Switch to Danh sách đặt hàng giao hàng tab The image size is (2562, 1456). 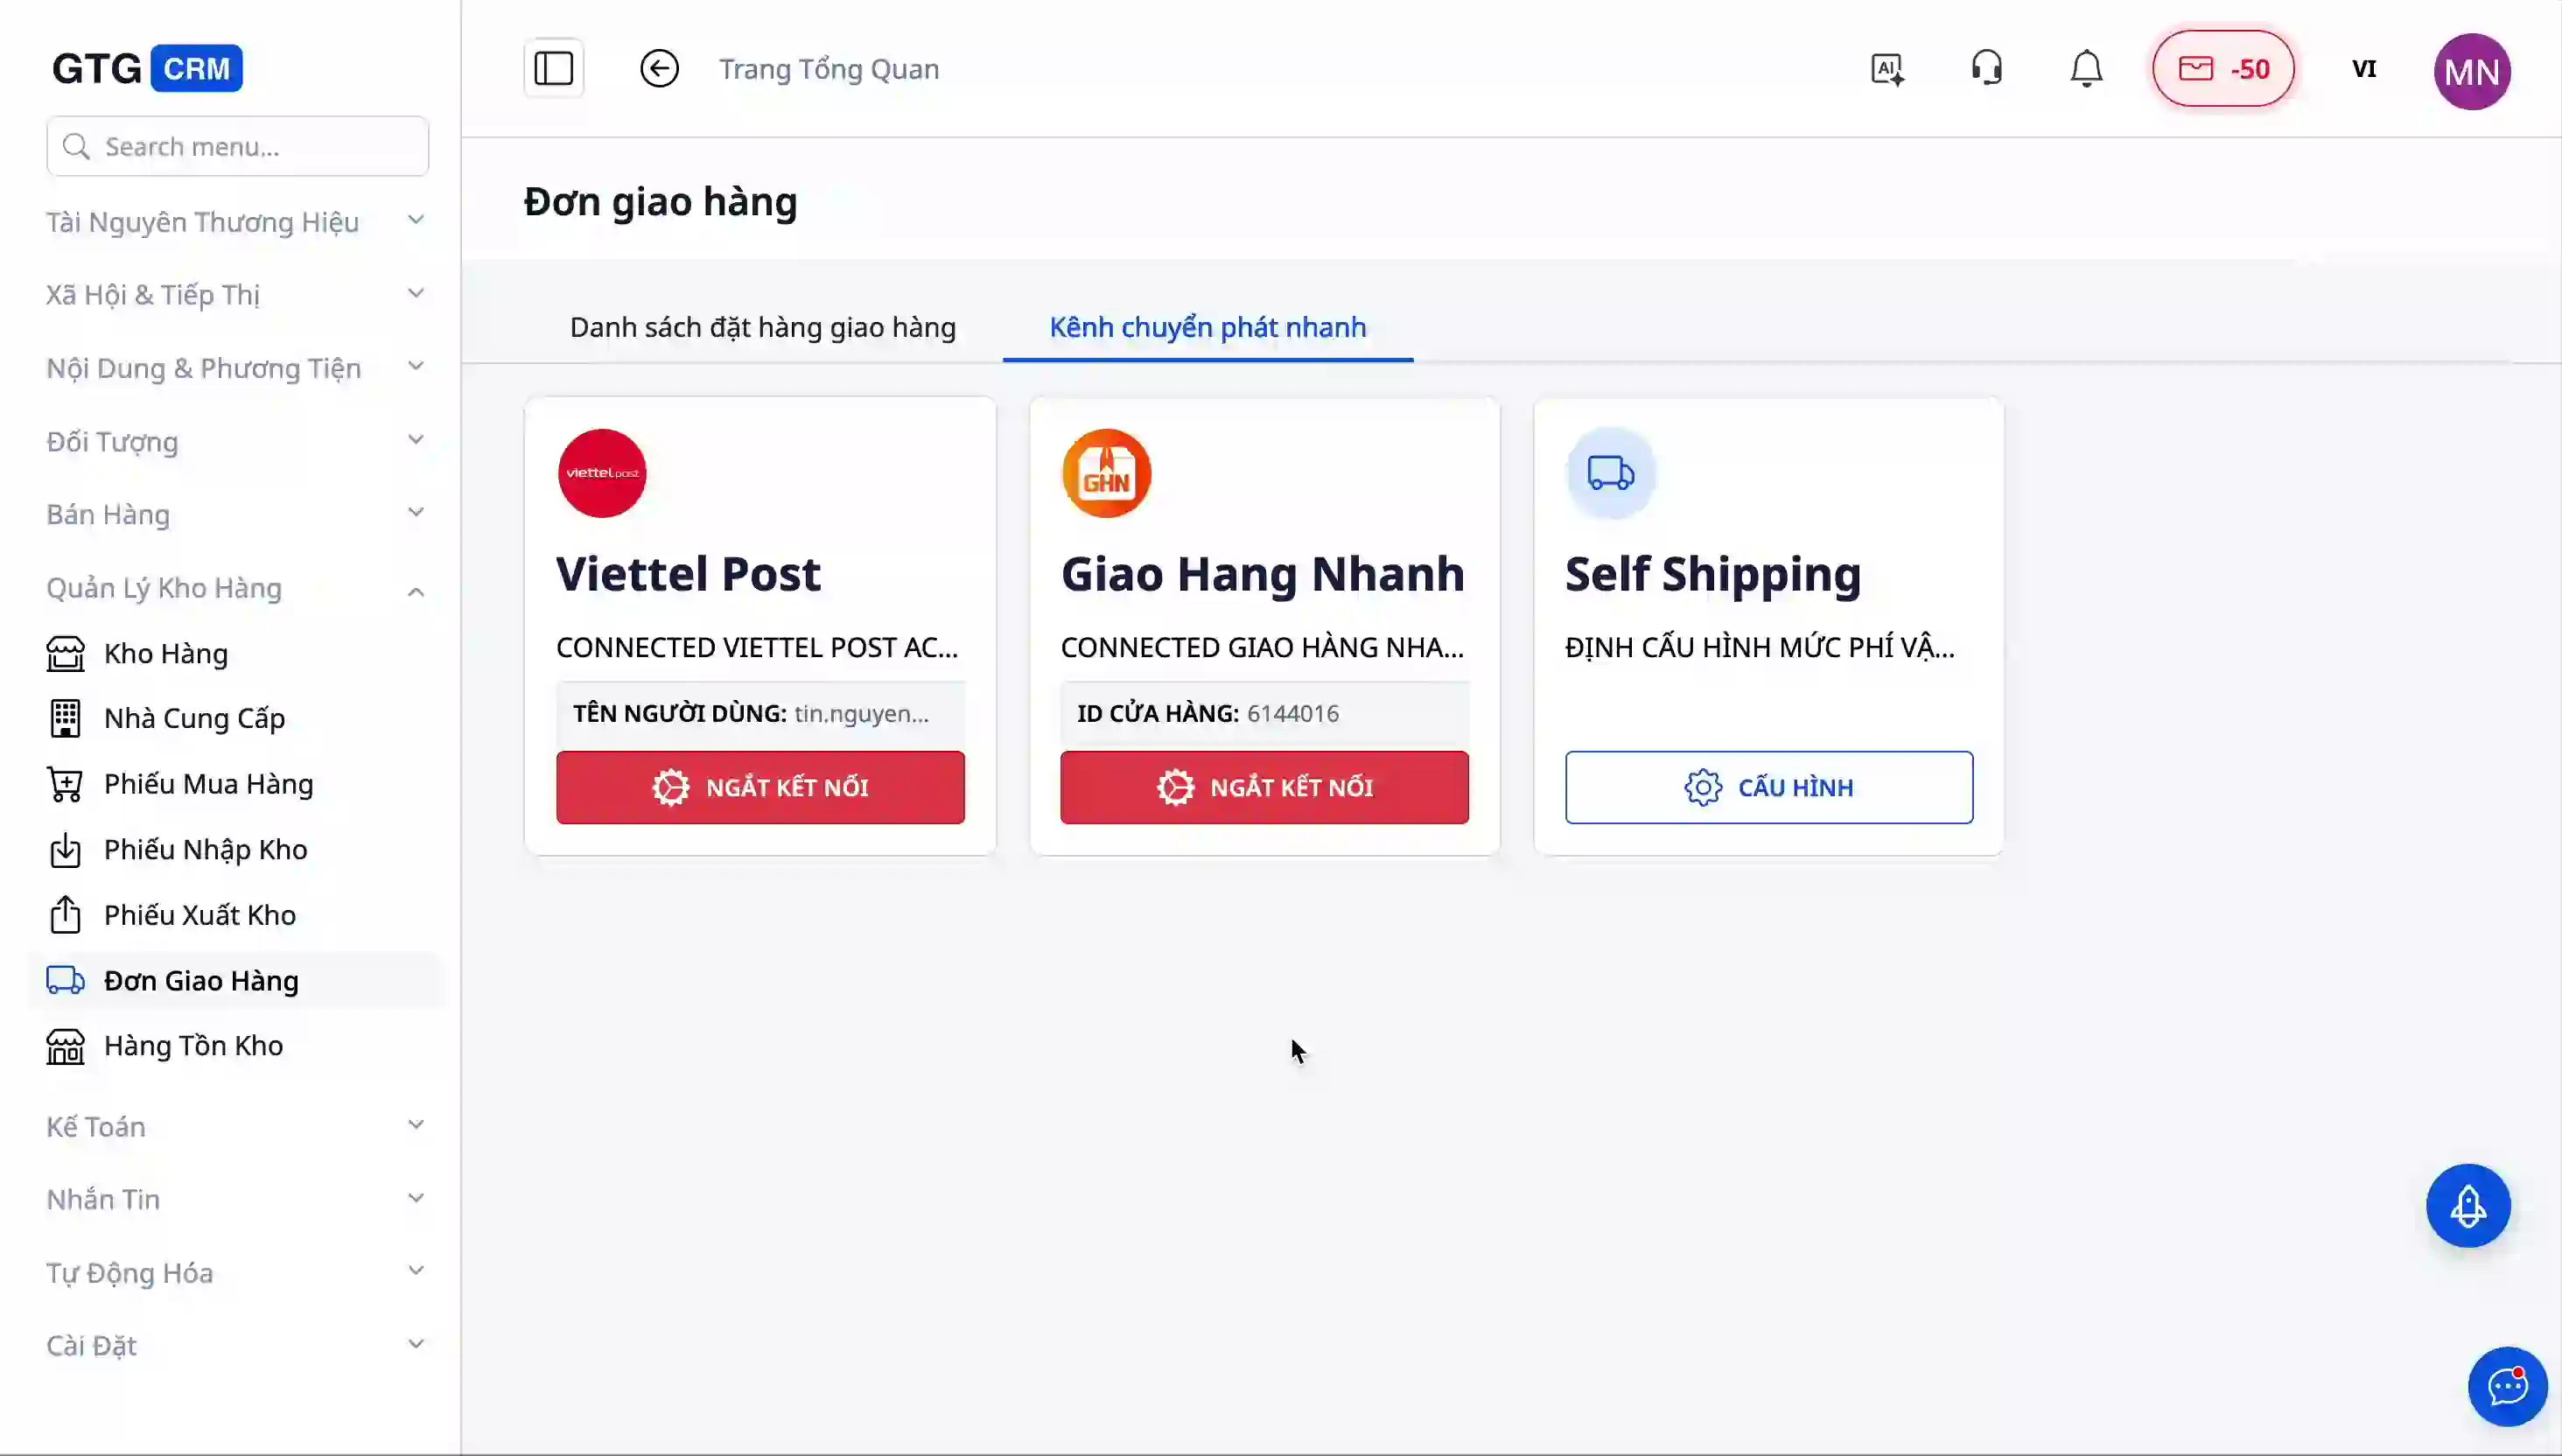tap(763, 327)
